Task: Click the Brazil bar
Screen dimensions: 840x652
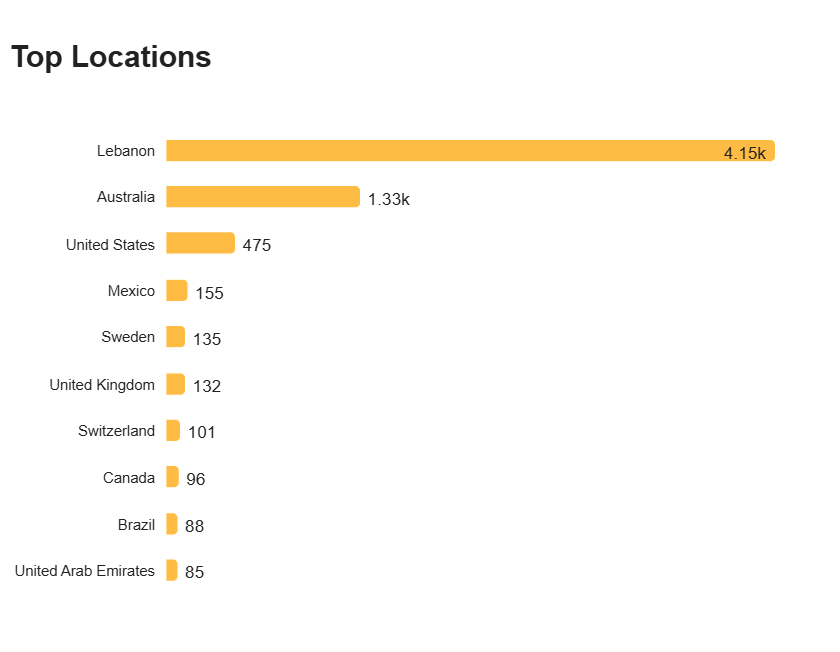Action: click(x=172, y=524)
